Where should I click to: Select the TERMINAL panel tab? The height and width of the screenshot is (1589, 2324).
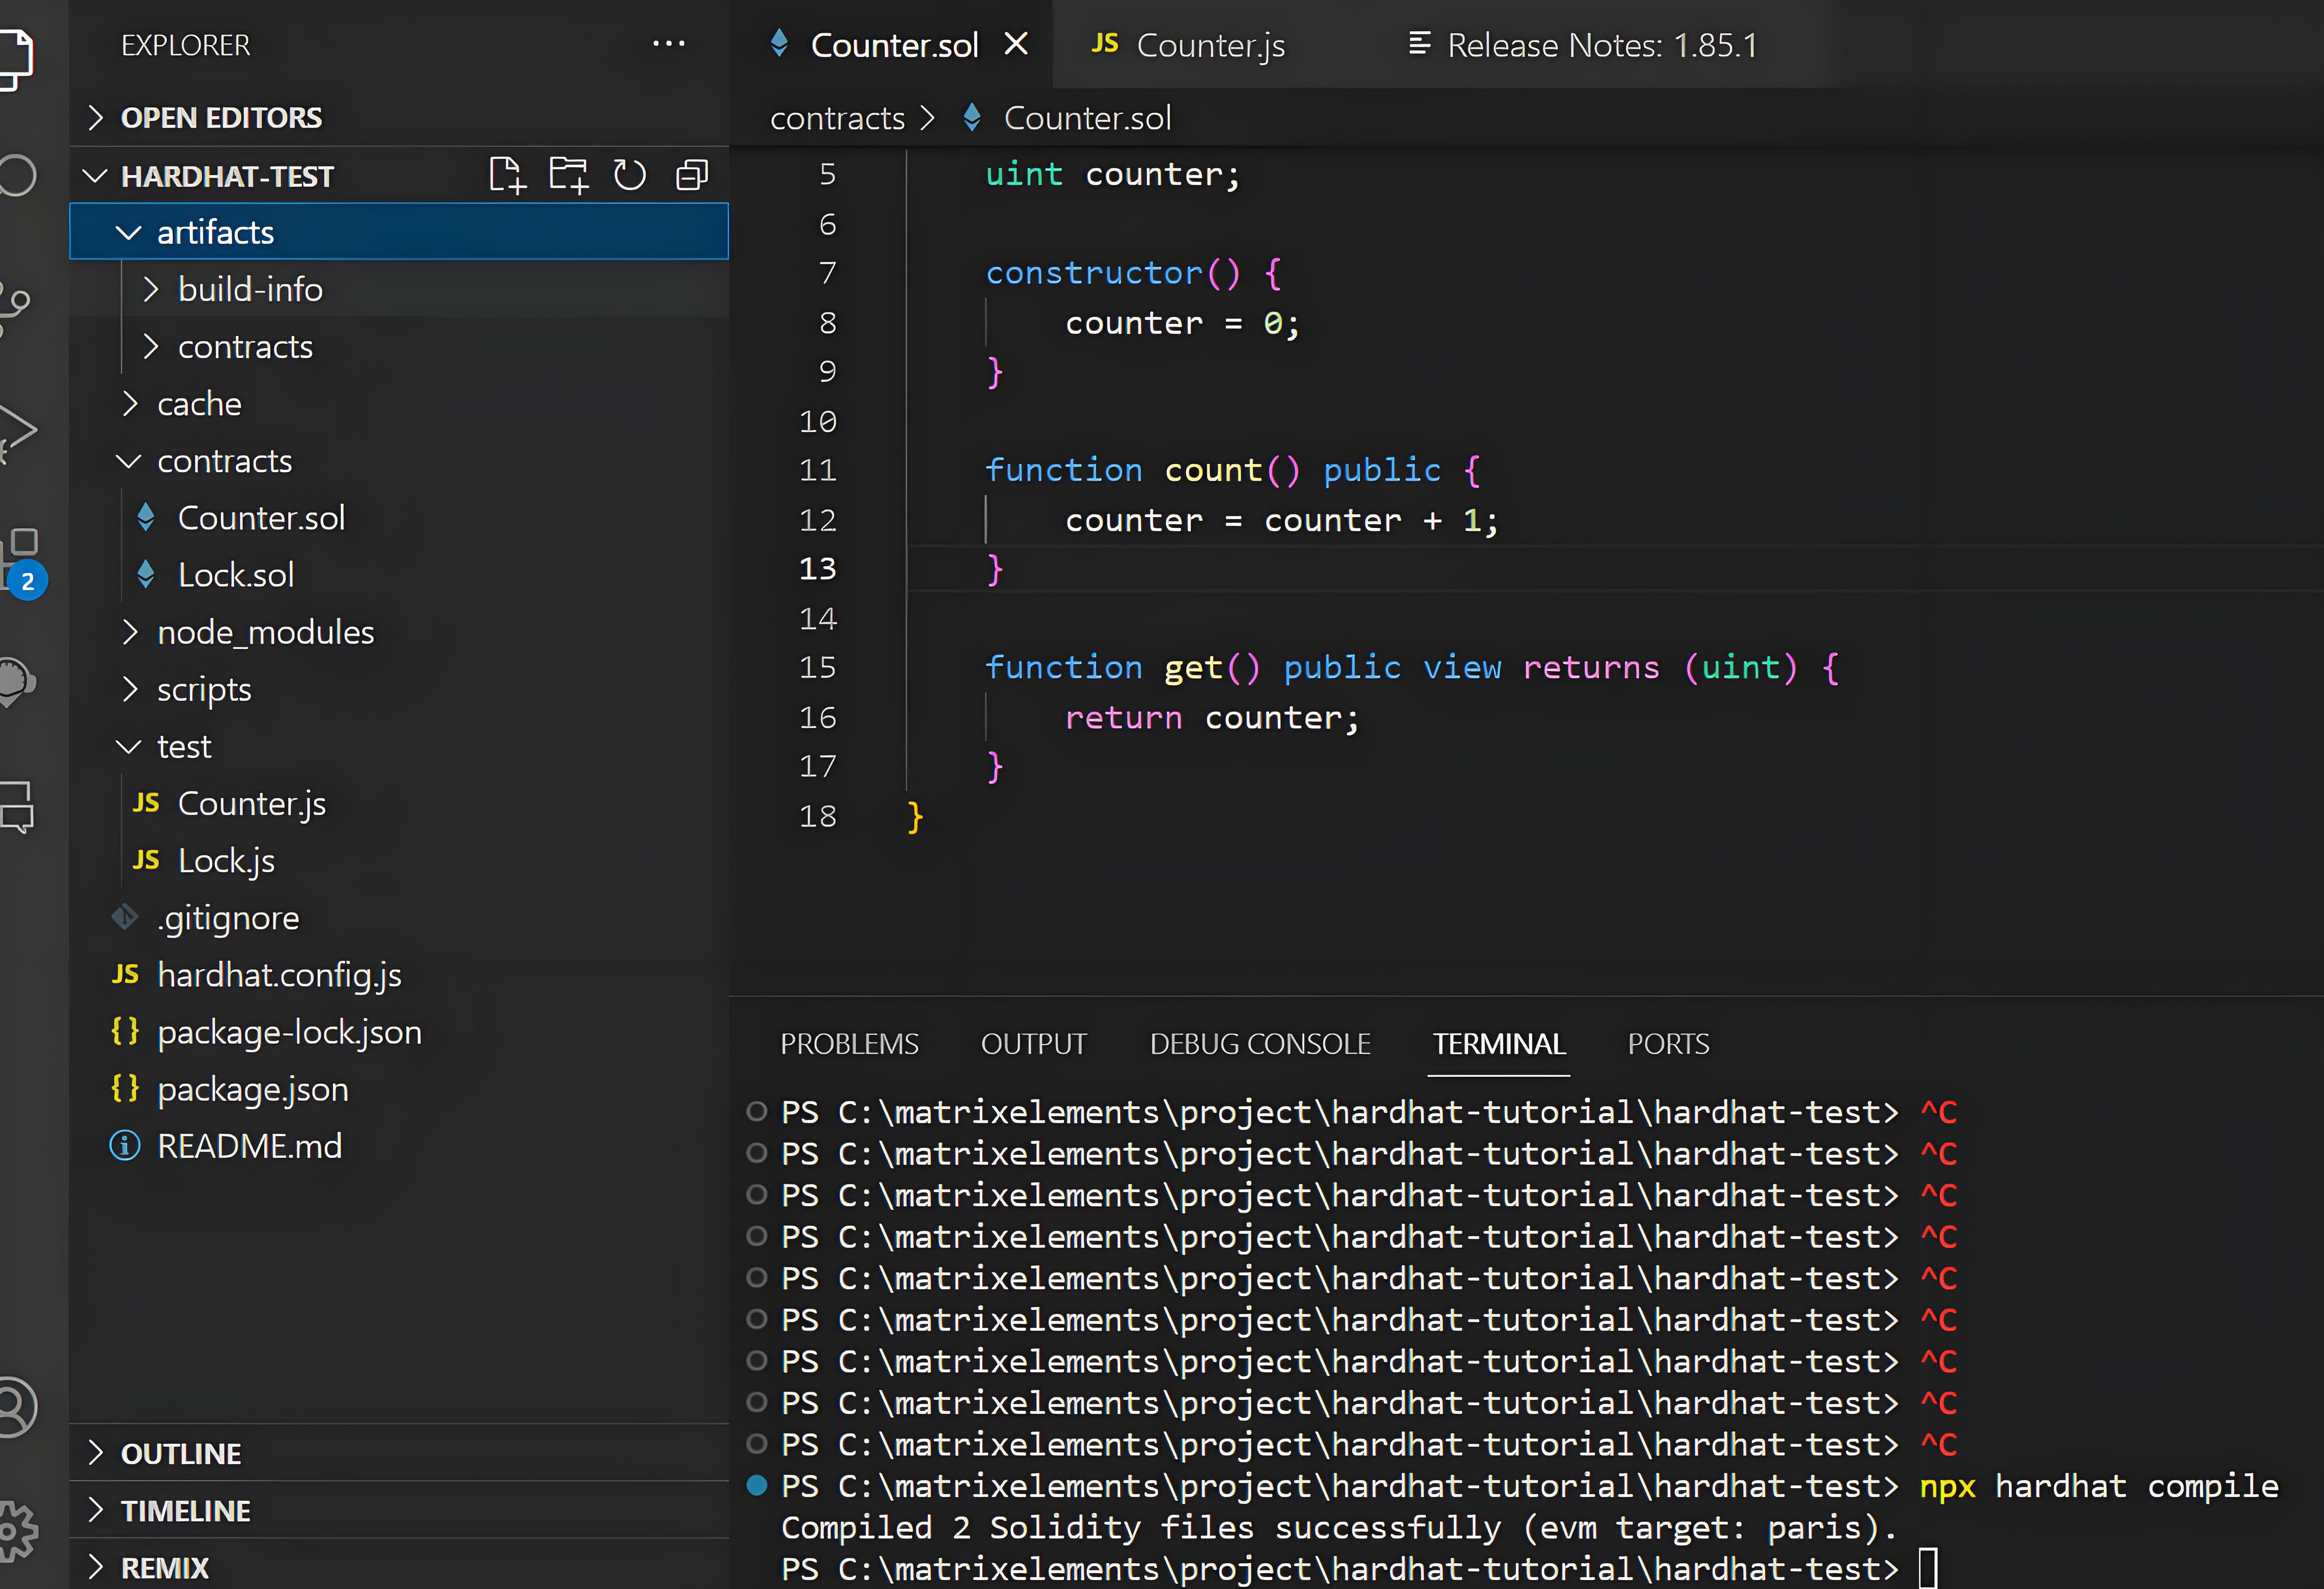(1498, 1044)
